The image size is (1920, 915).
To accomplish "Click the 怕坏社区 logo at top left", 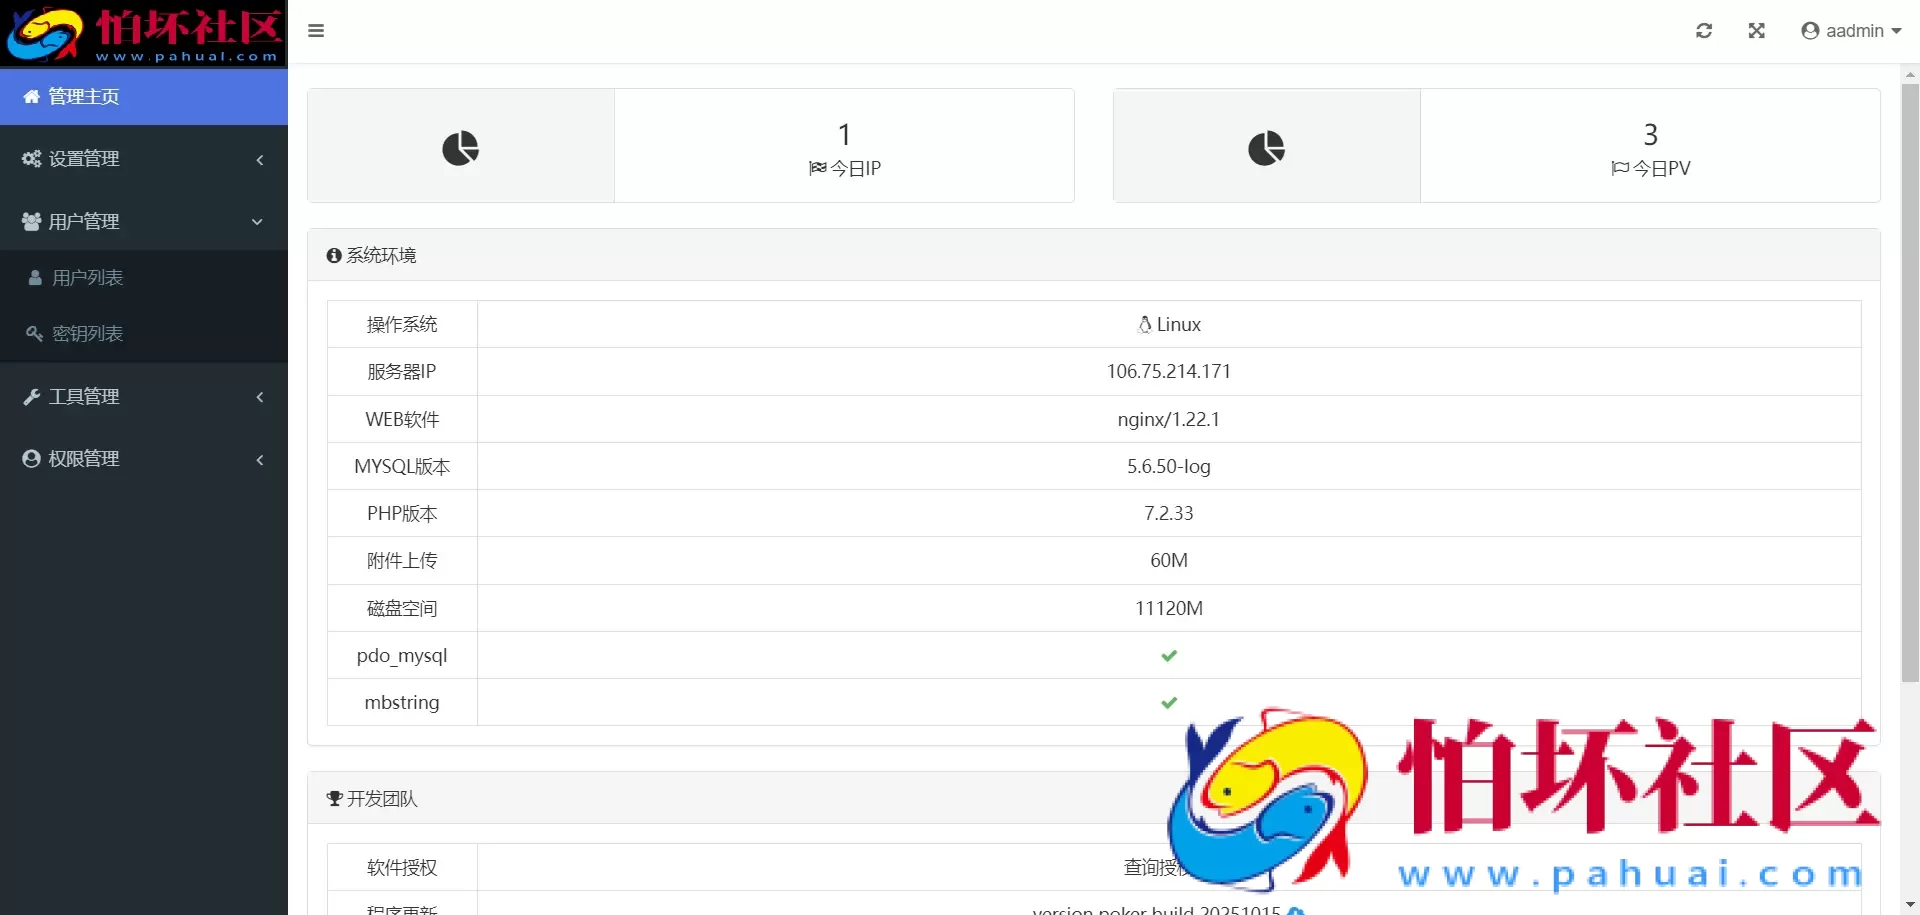I will [x=144, y=33].
